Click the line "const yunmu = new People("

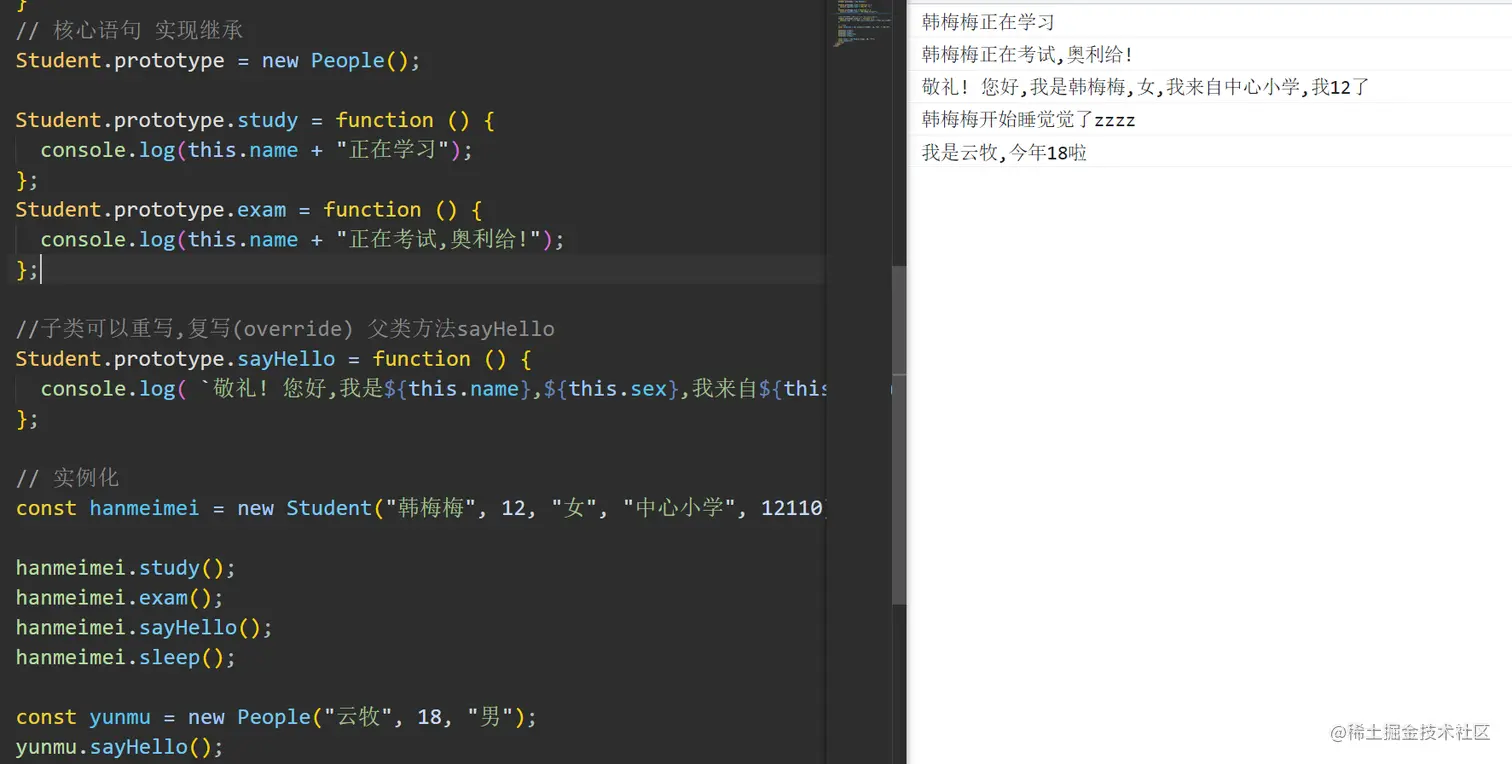(x=277, y=717)
